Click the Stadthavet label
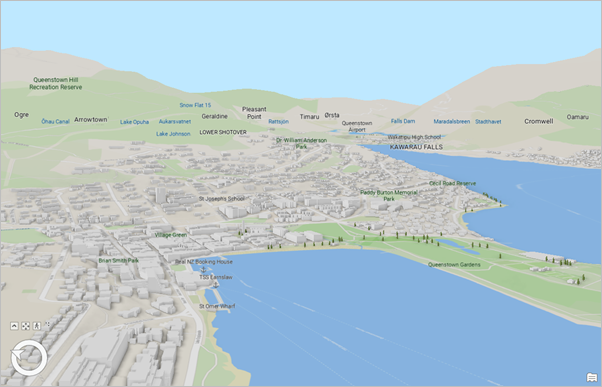The image size is (602, 387). [x=488, y=121]
